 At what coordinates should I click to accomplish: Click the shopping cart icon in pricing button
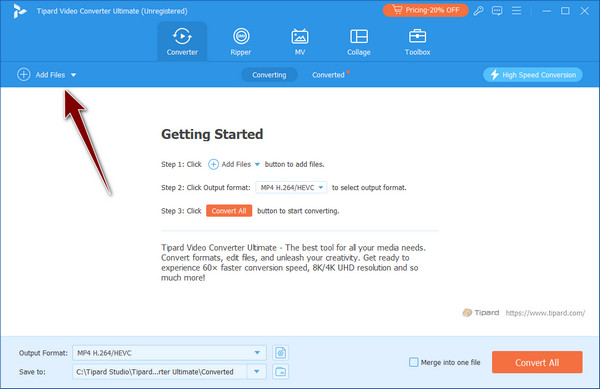click(x=397, y=10)
